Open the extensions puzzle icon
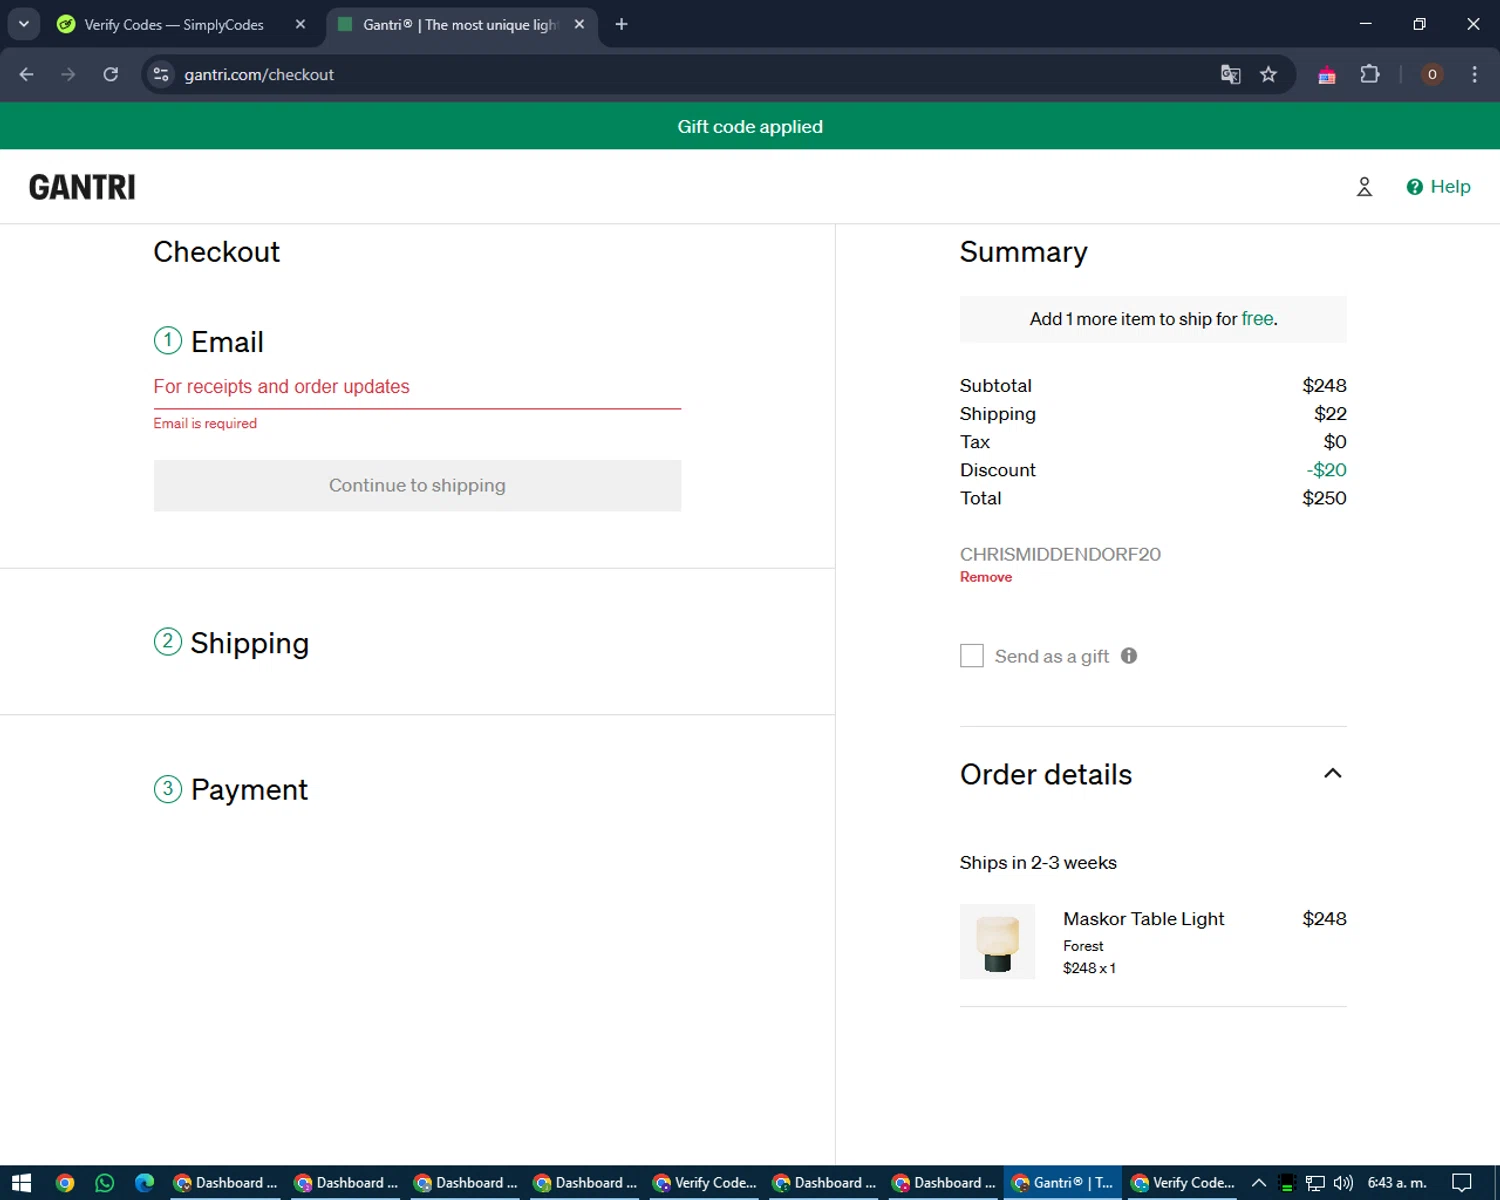Viewport: 1500px width, 1200px height. [x=1370, y=74]
